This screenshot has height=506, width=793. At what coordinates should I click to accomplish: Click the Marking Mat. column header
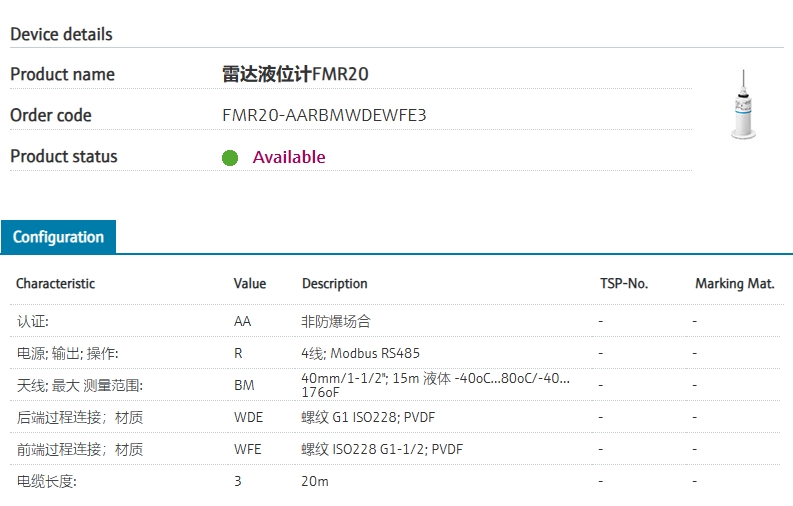click(x=735, y=284)
